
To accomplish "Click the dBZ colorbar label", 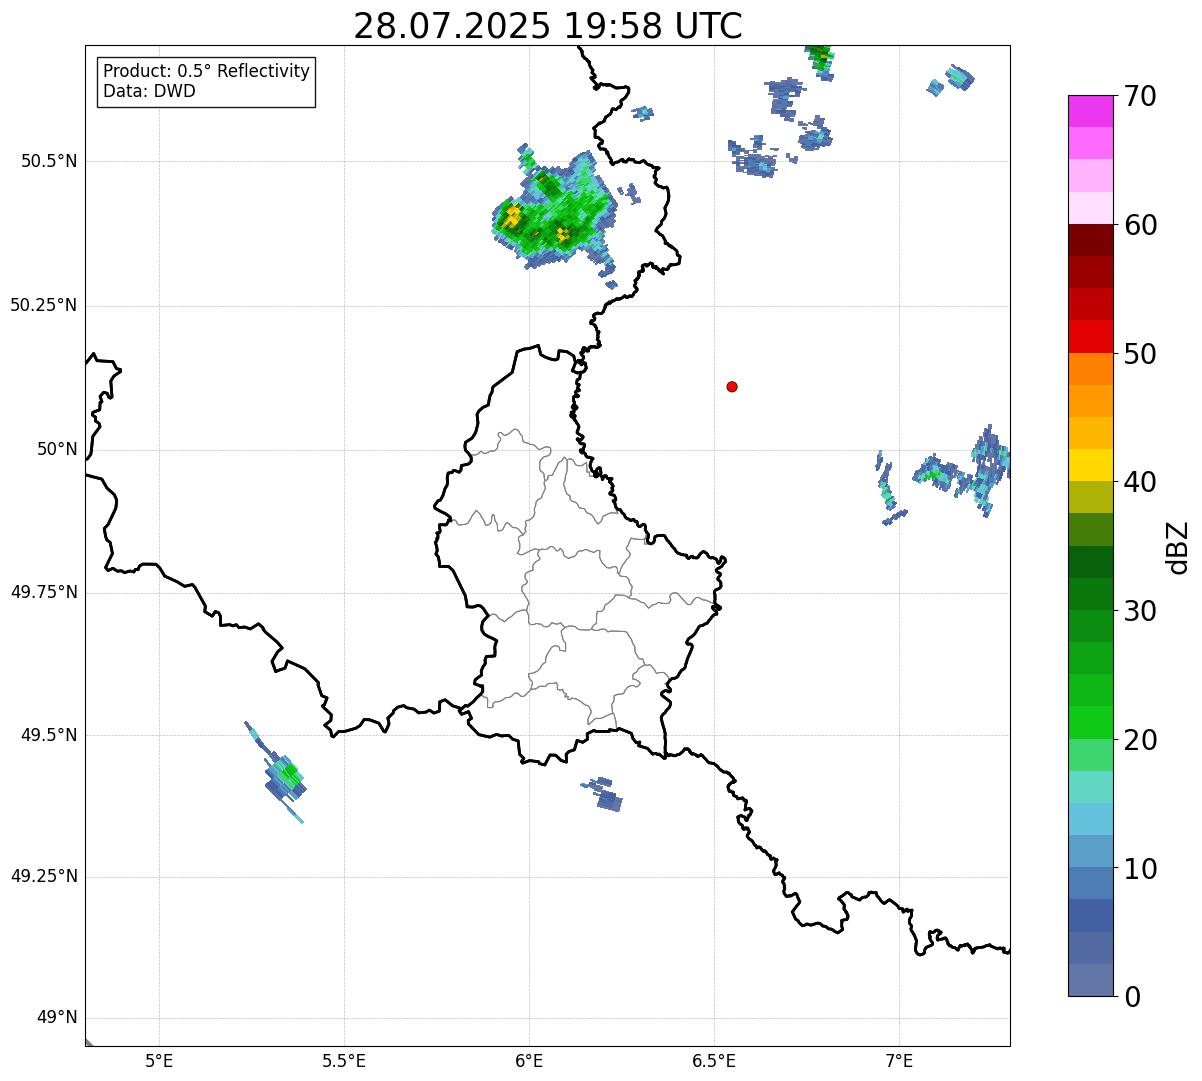I will point(1178,547).
